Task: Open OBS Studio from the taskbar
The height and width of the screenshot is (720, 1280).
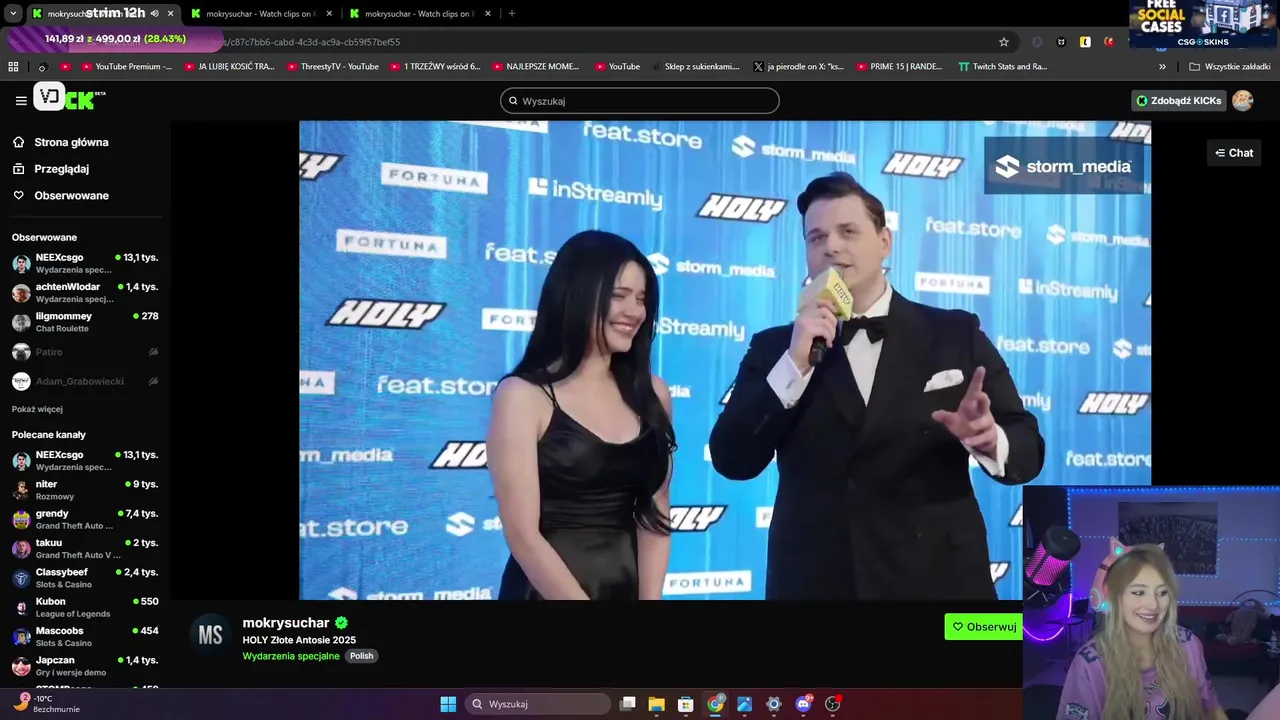Action: point(832,704)
